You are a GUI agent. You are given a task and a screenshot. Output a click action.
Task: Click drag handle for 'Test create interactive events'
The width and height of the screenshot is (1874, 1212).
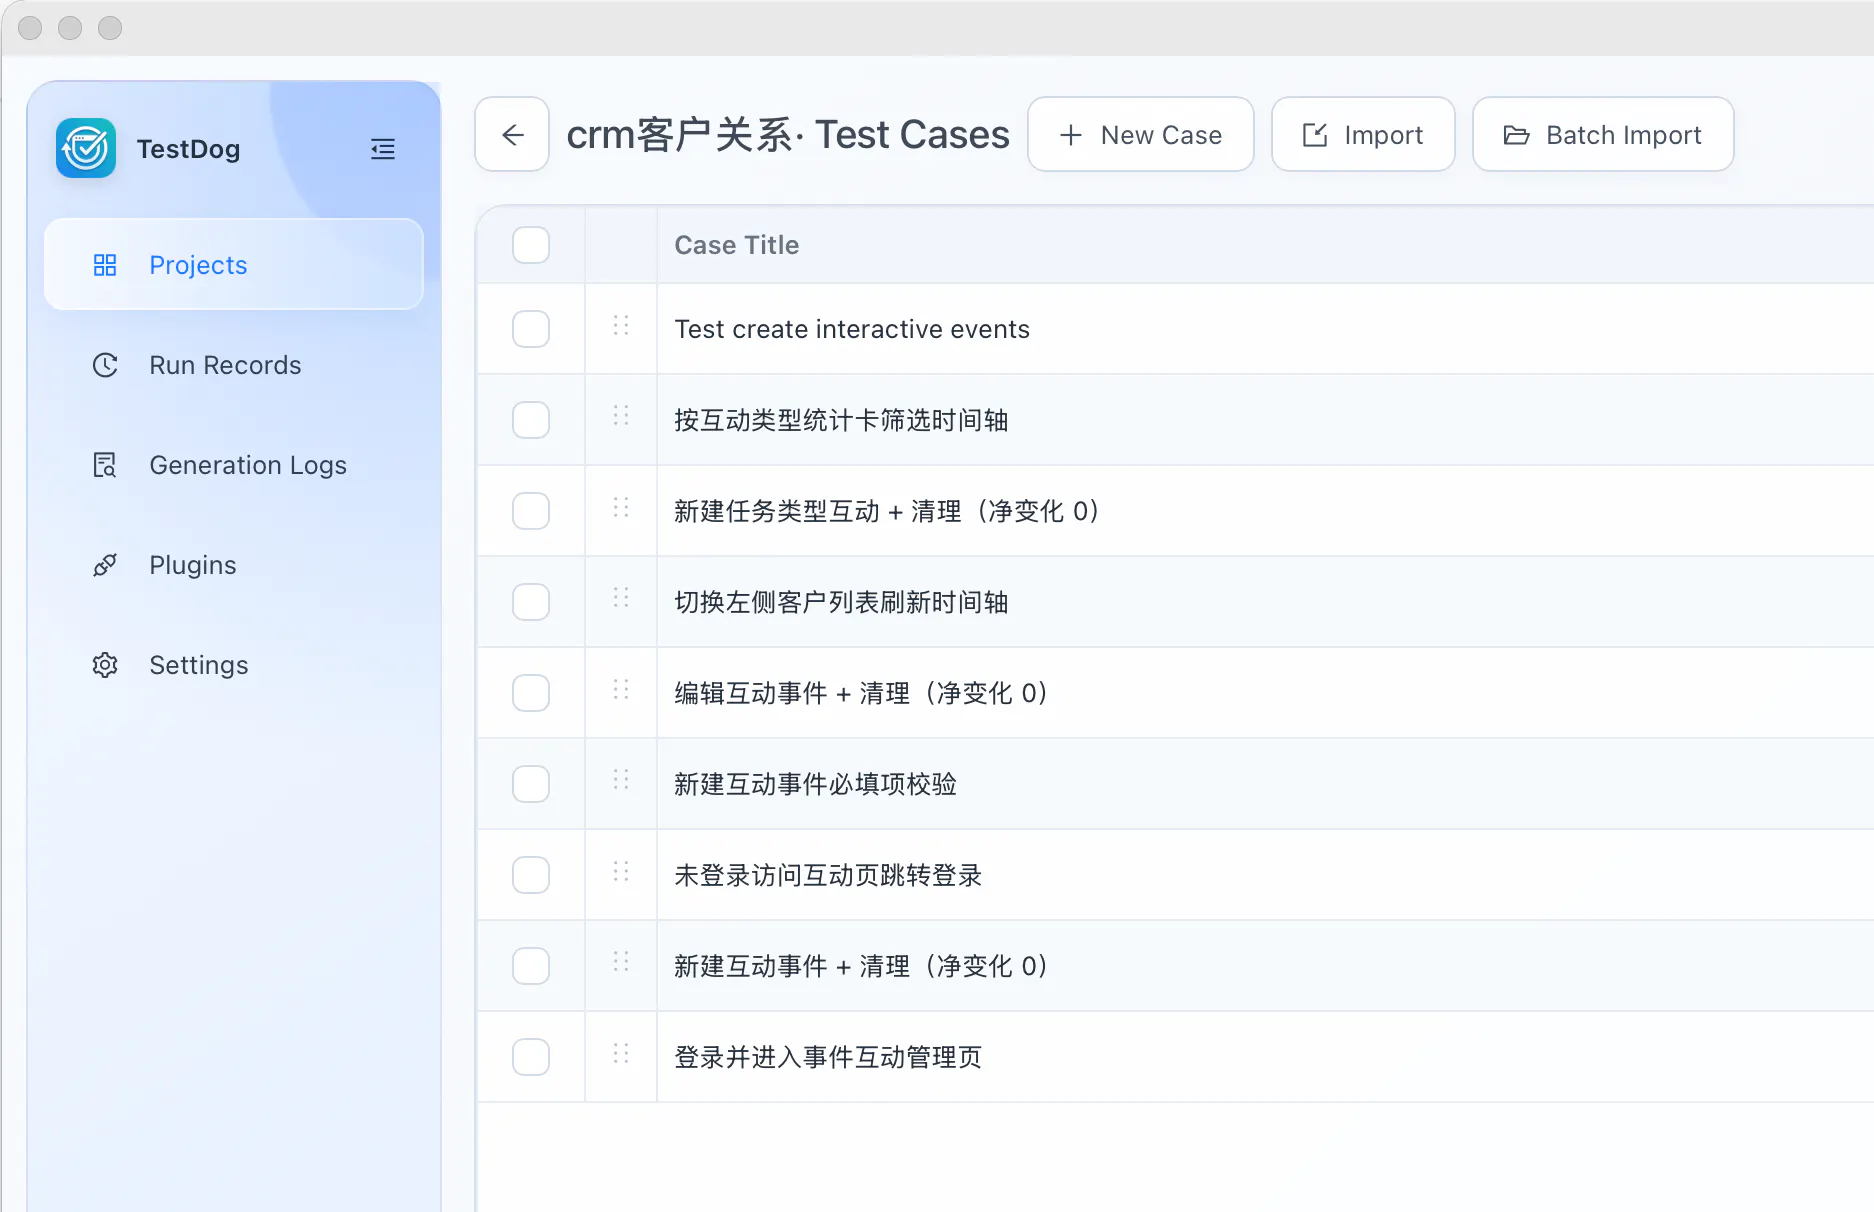[621, 325]
